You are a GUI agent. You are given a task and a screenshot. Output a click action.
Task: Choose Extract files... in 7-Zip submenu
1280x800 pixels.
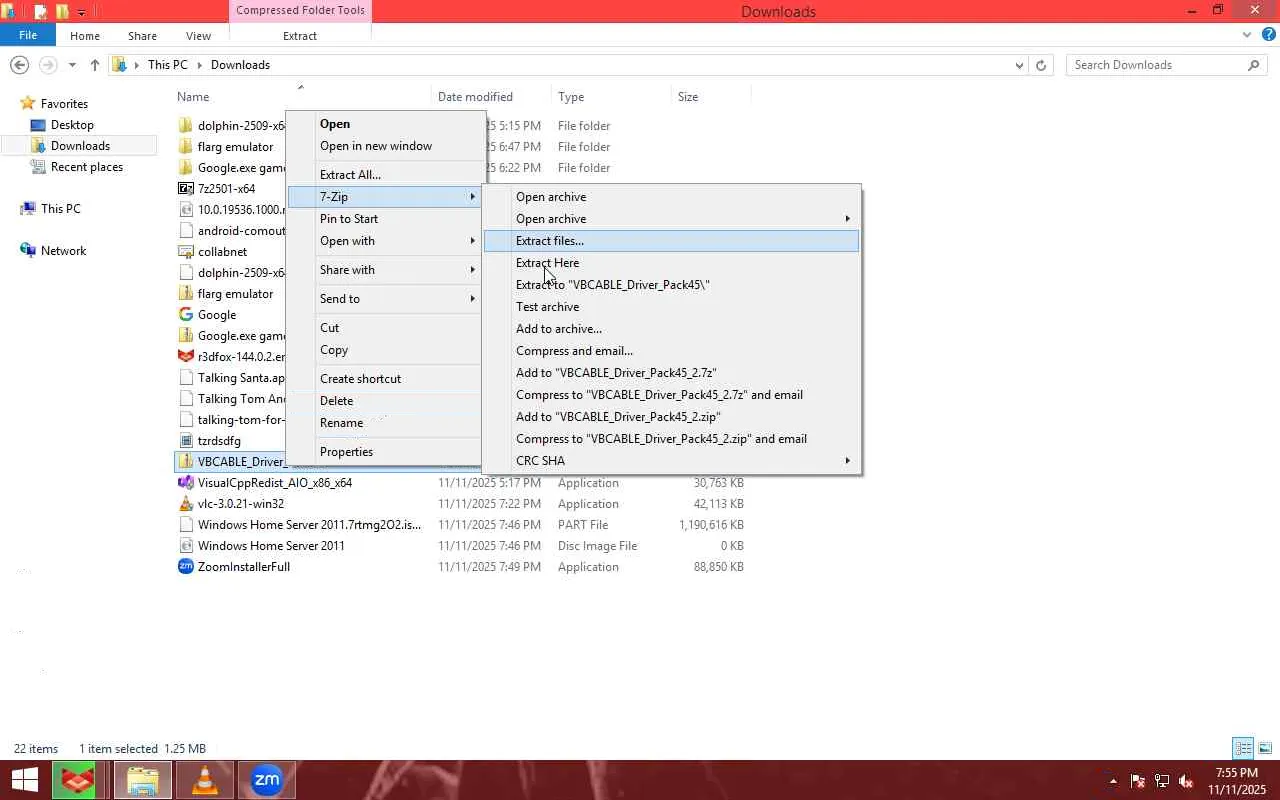(671, 241)
